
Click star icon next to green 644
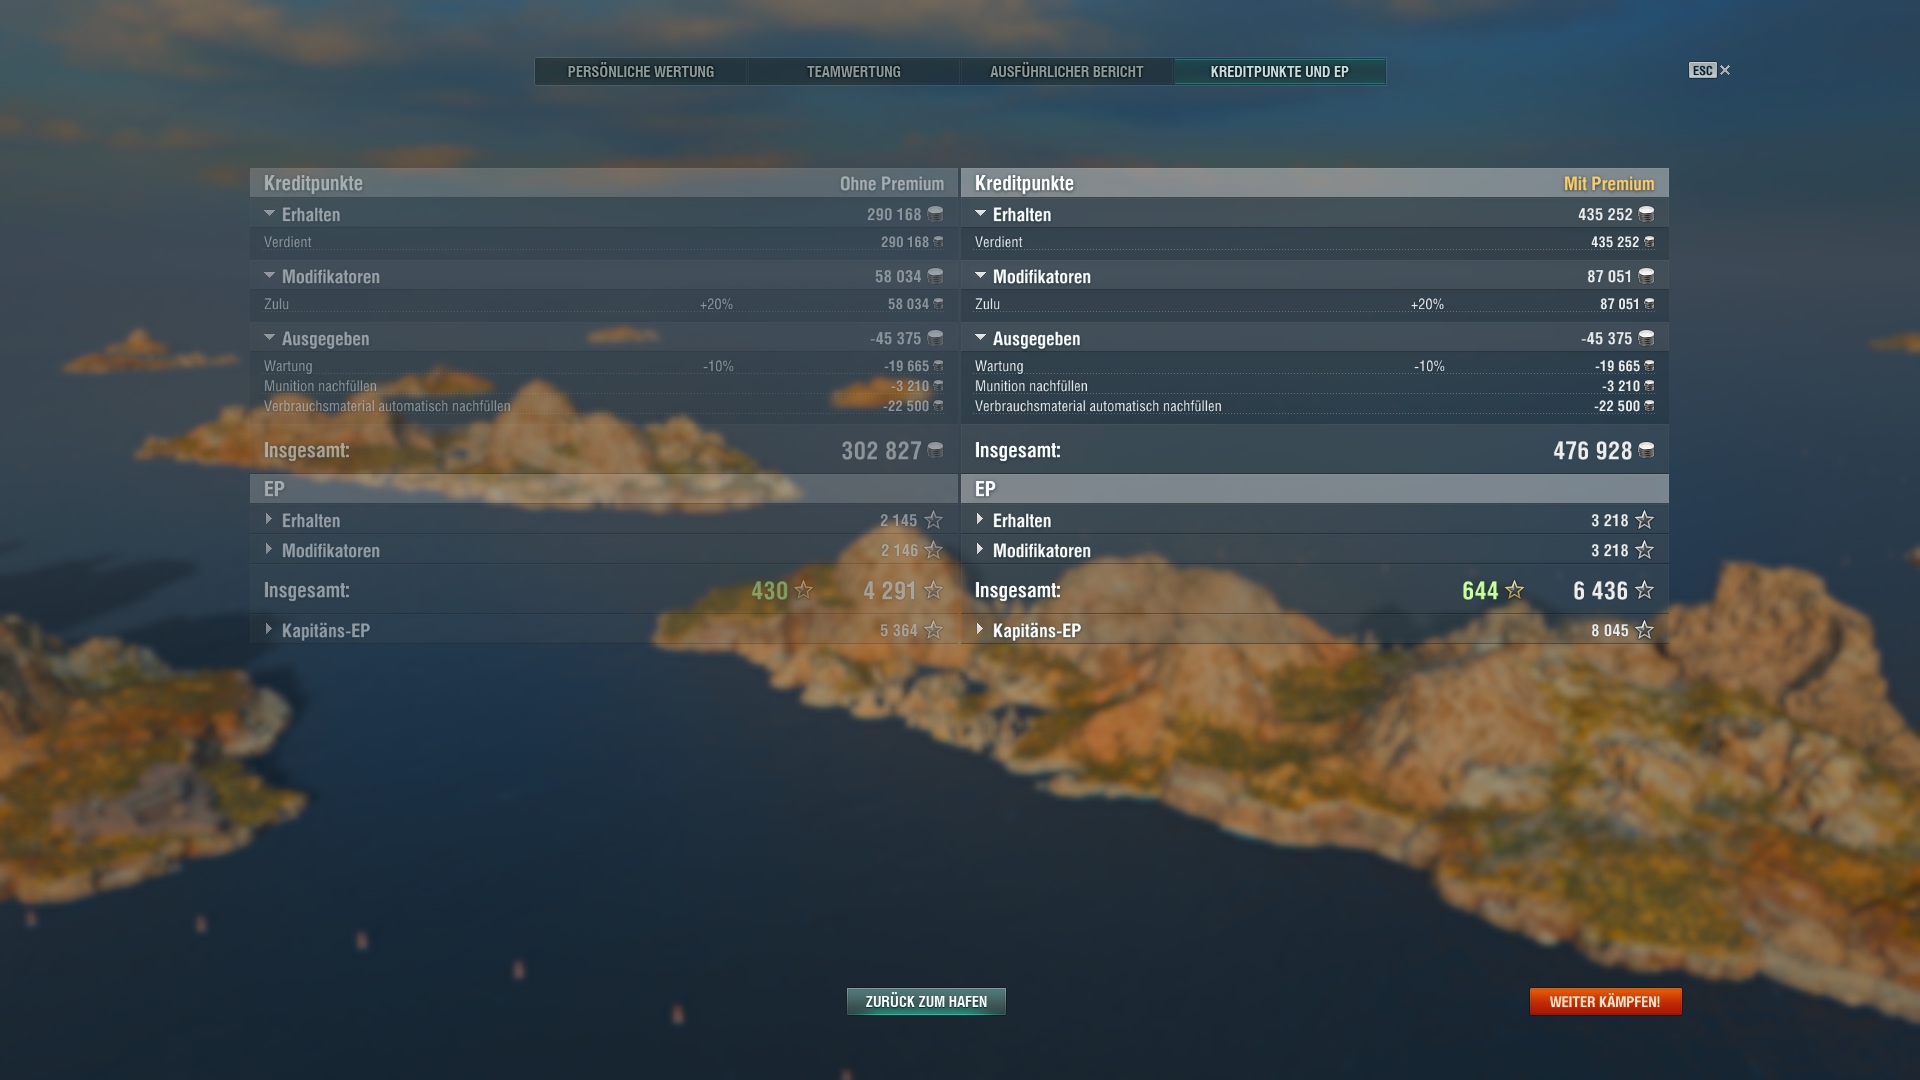tap(1514, 591)
